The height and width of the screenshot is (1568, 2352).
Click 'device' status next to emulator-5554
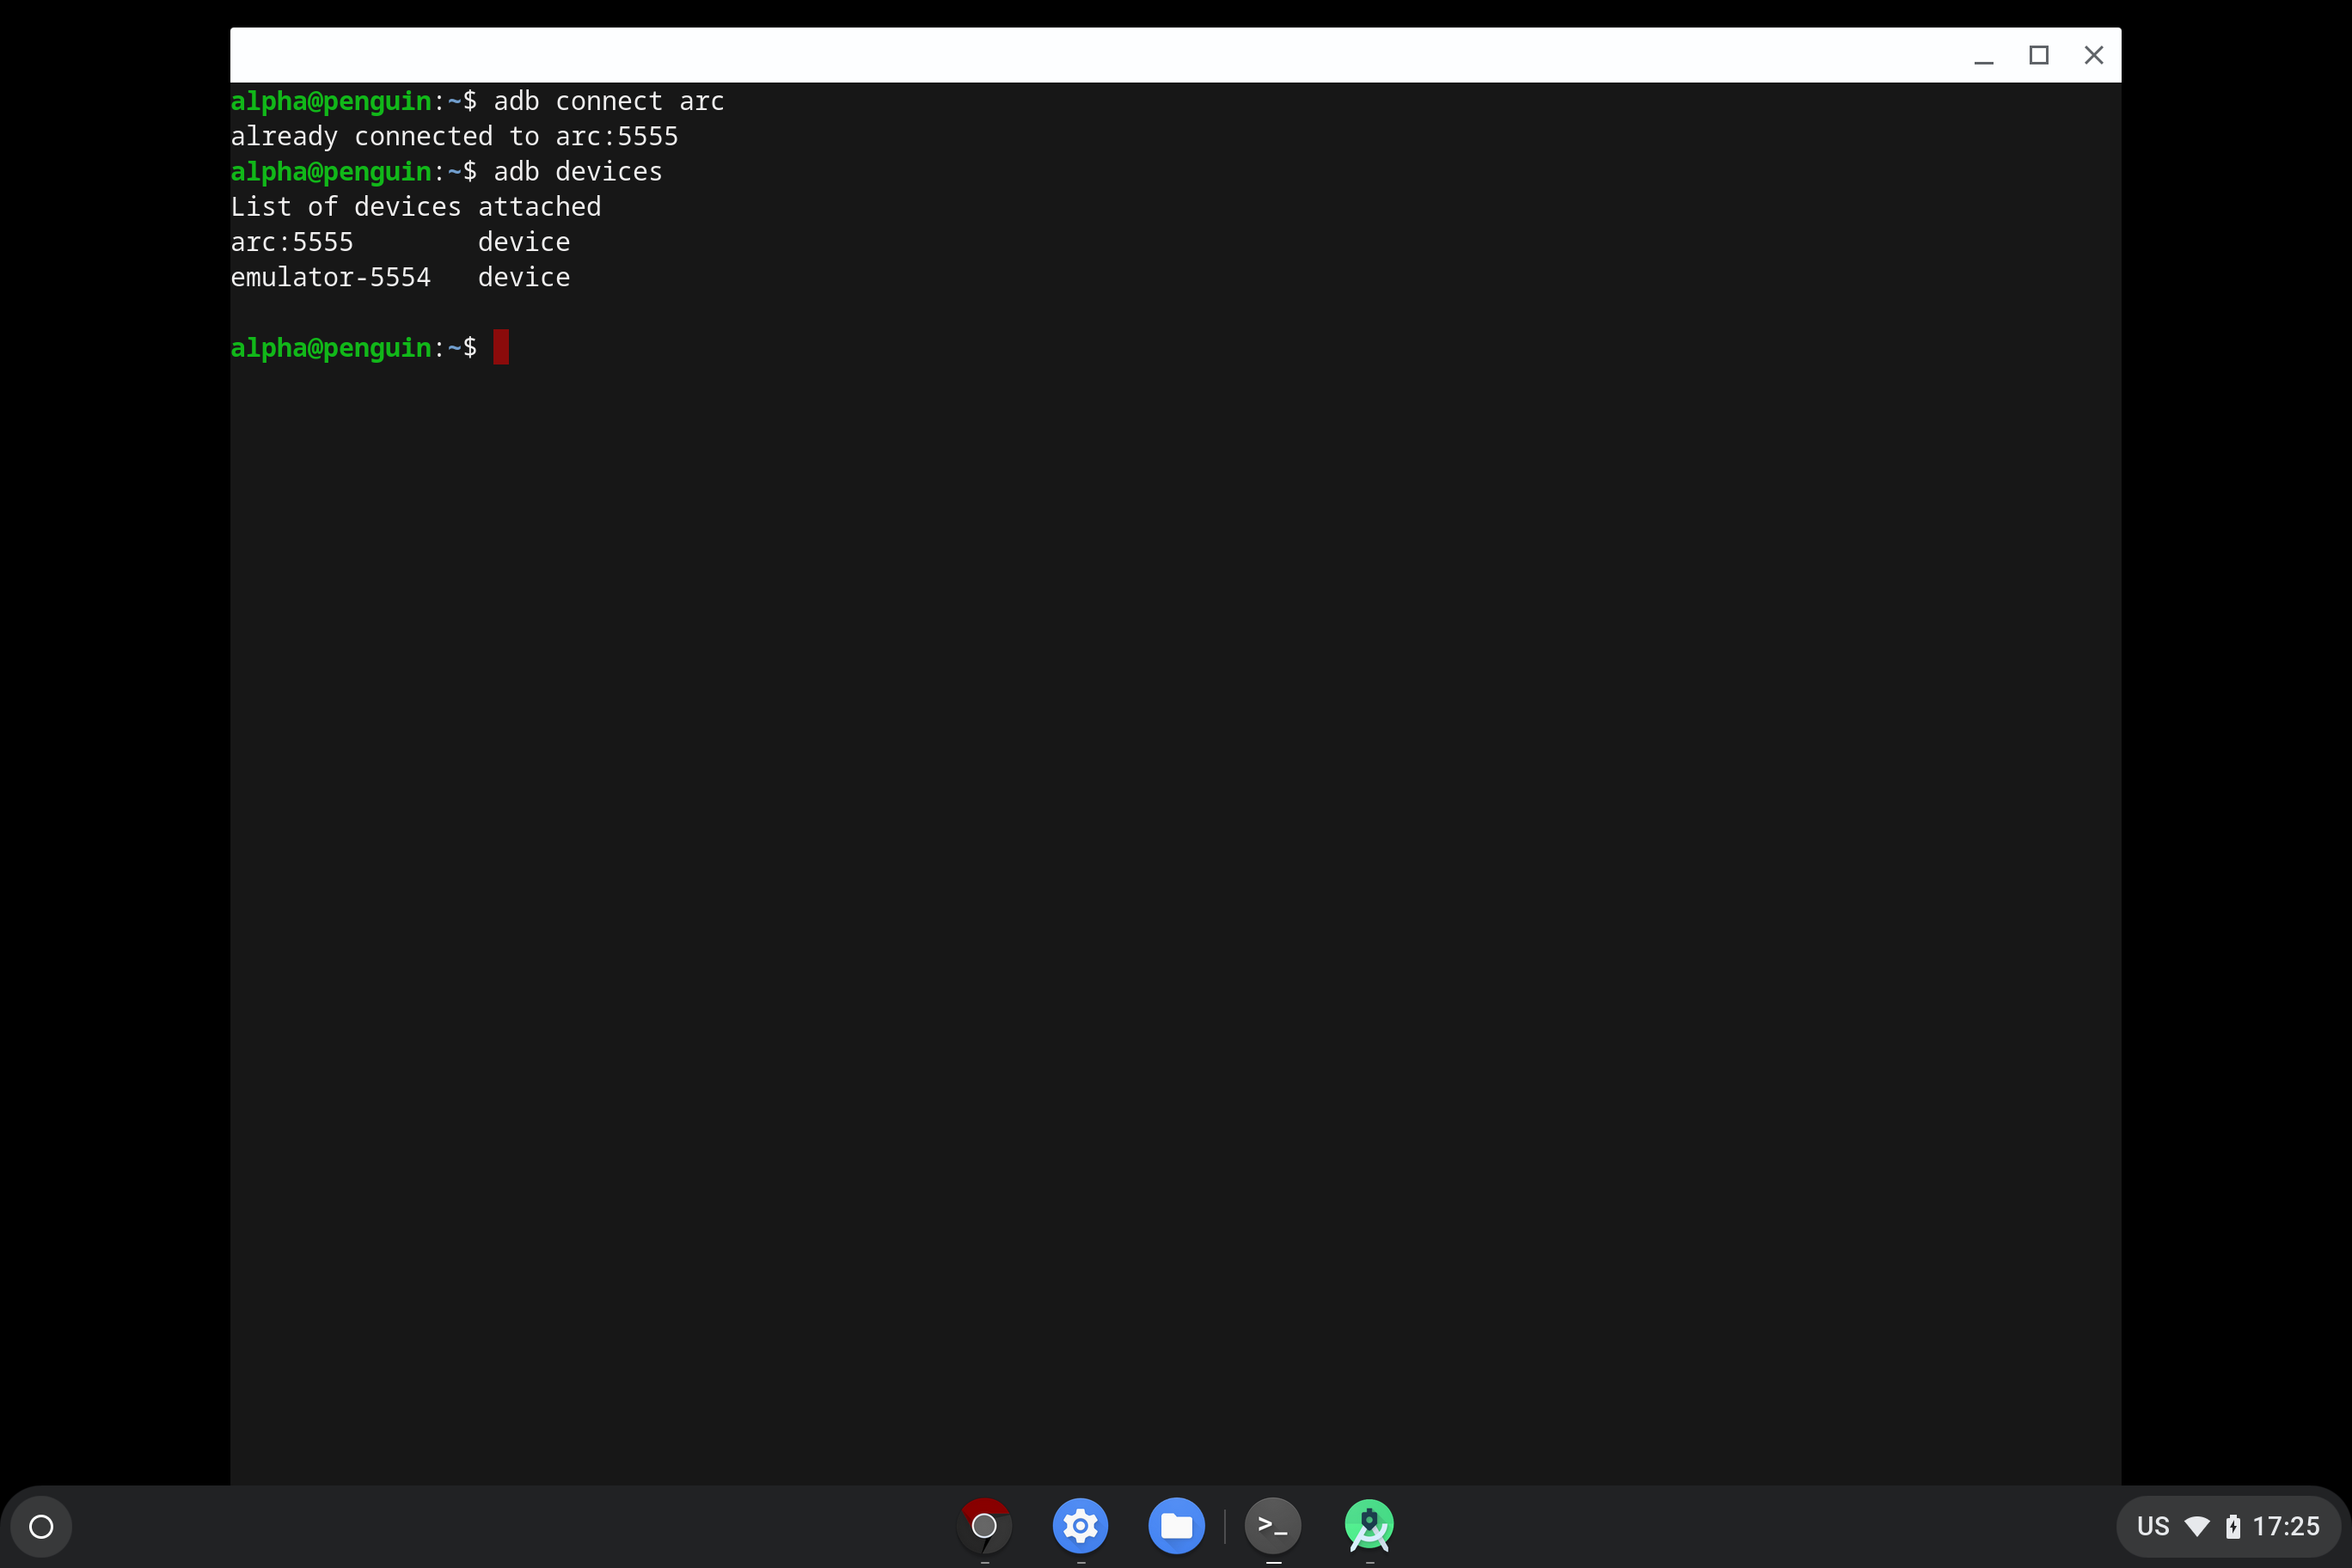pyautogui.click(x=524, y=277)
